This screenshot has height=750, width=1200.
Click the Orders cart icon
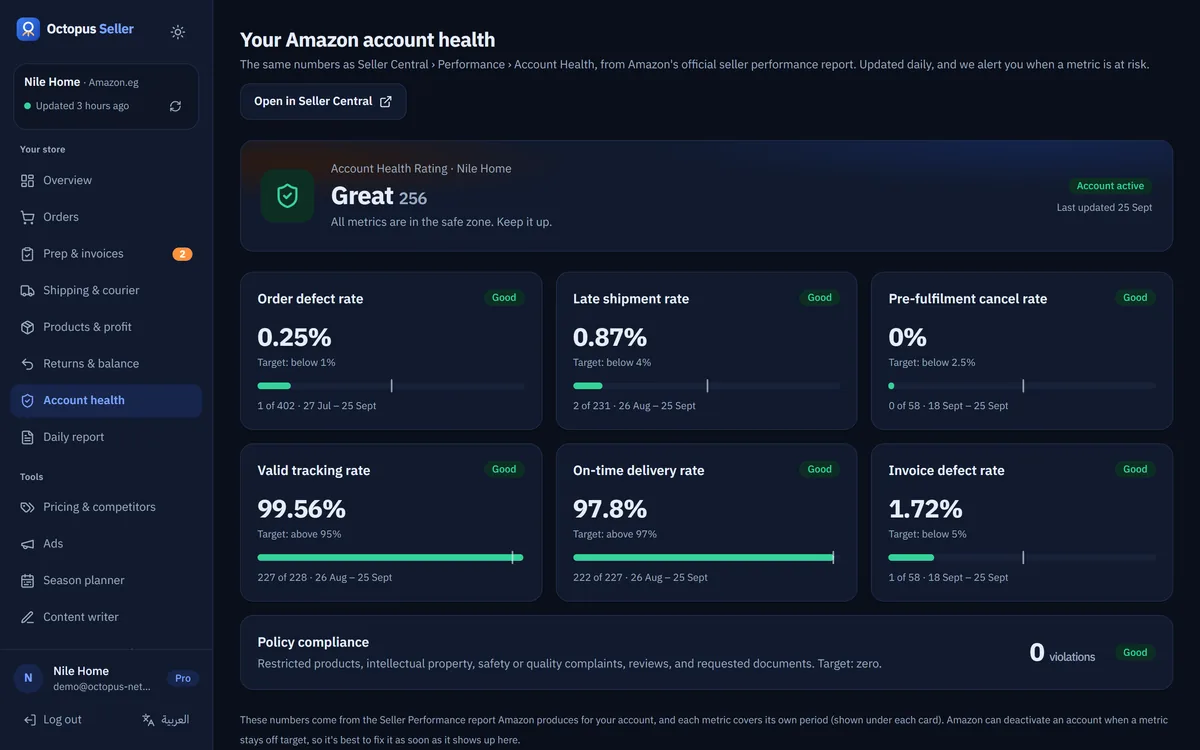(x=27, y=217)
